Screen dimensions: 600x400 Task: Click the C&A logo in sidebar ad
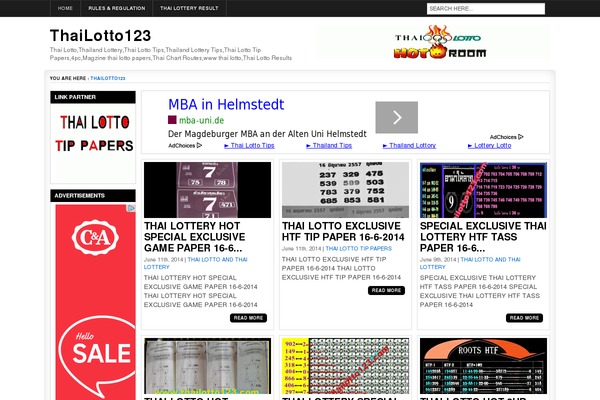pyautogui.click(x=95, y=237)
